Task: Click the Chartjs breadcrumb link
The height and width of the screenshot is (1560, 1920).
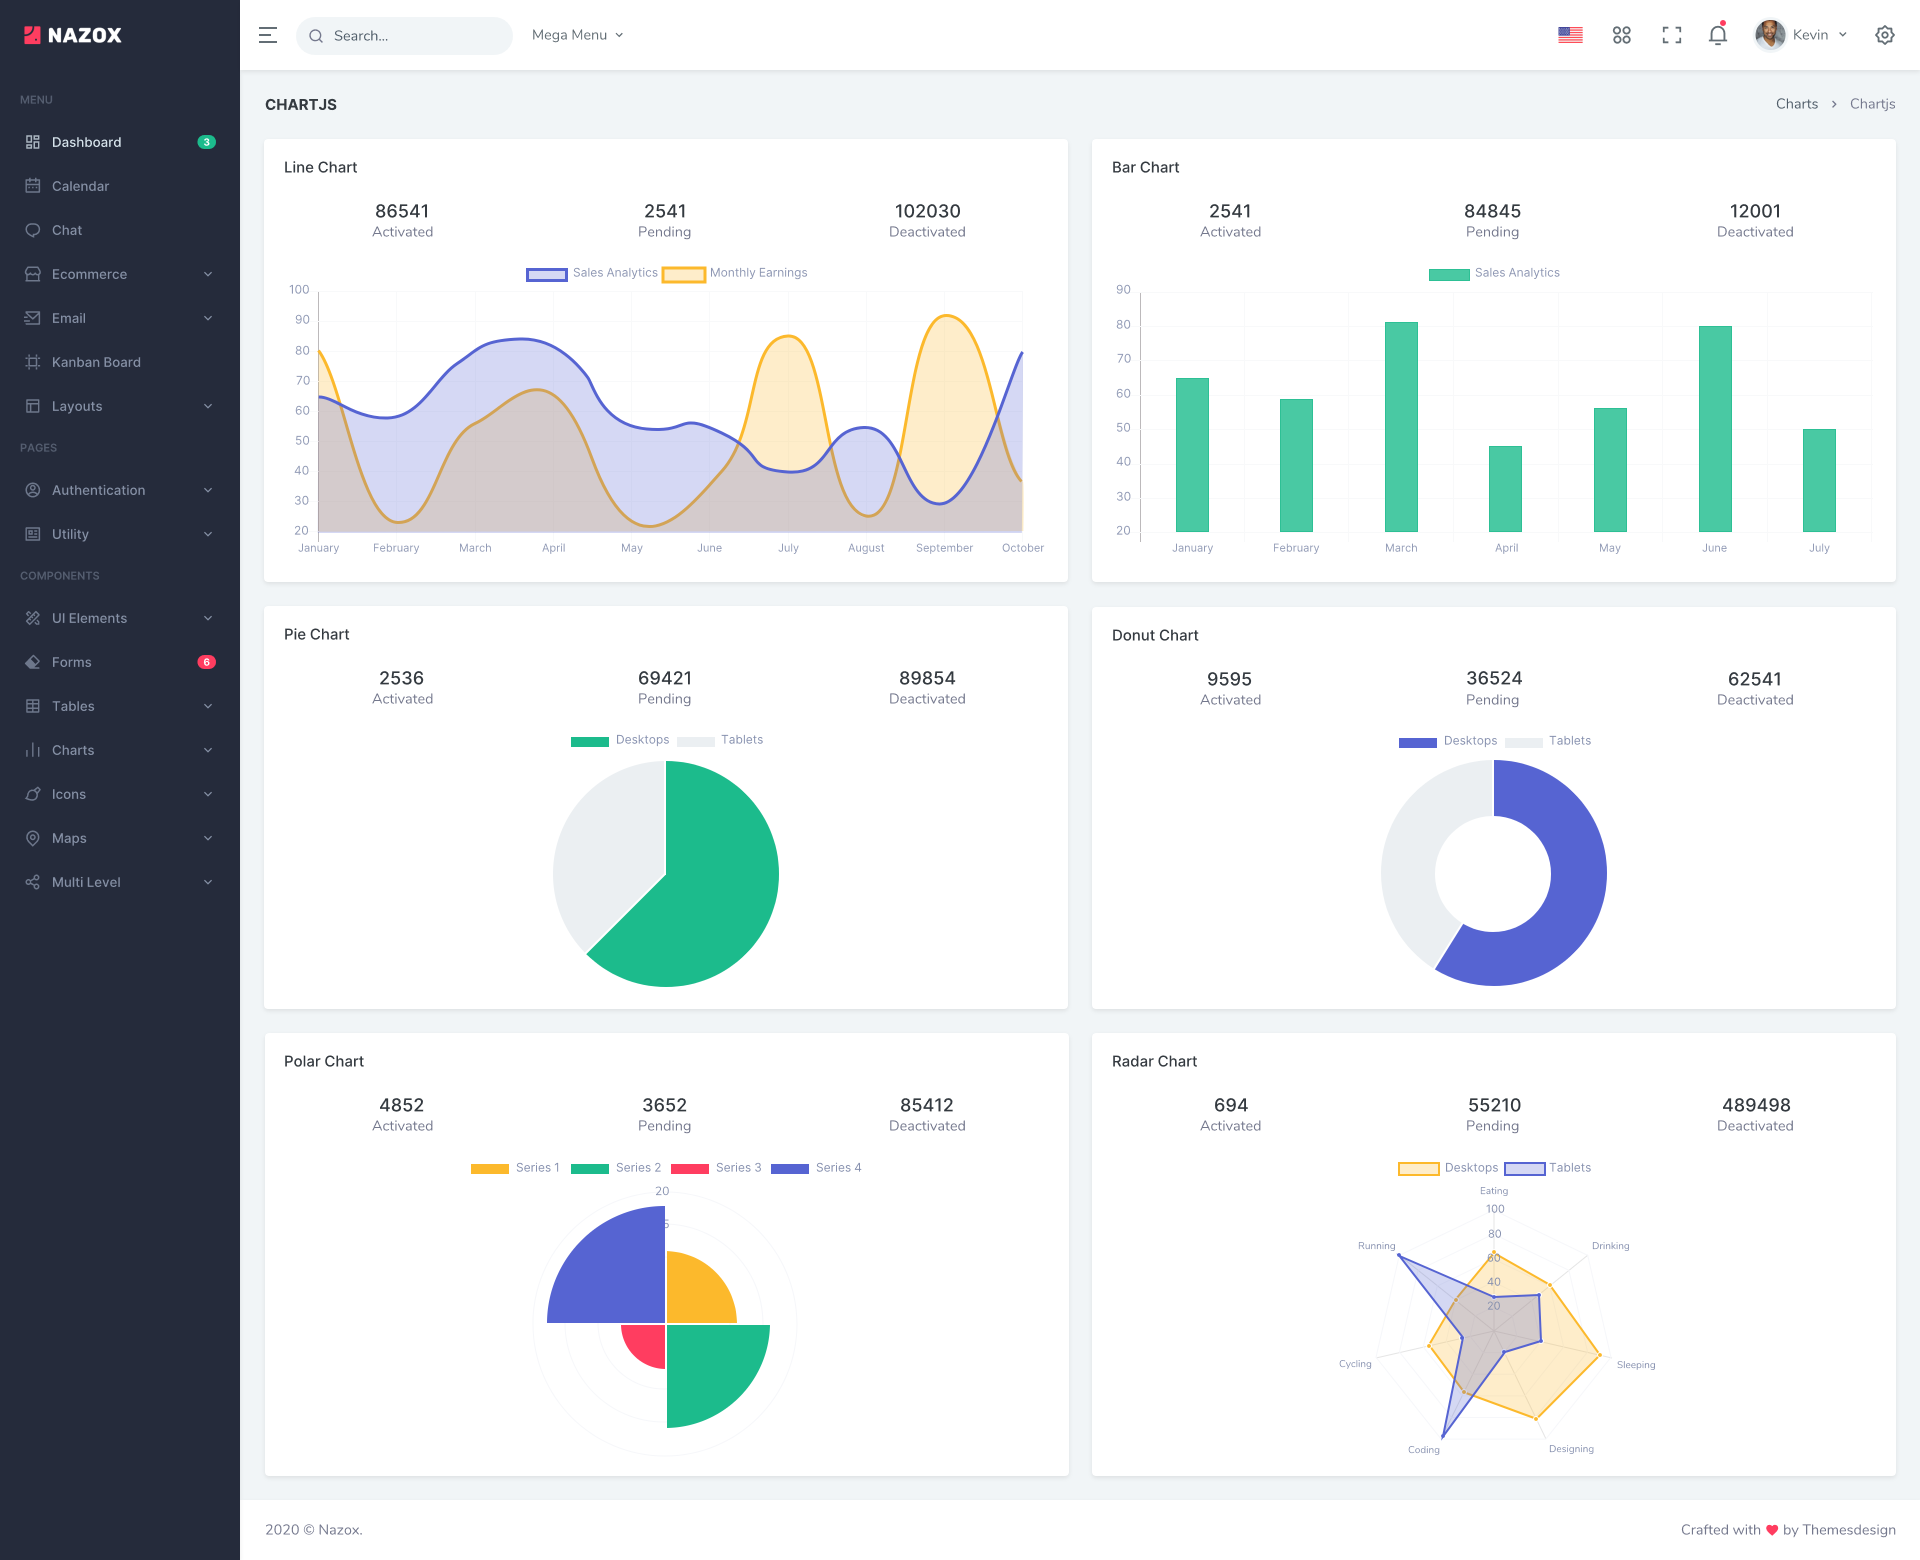Action: pos(1872,104)
